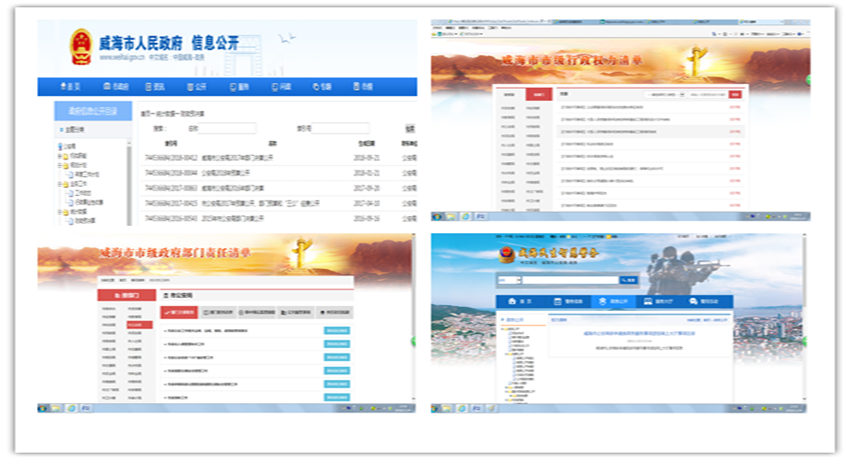Click the national emblem logo of Weihai government
This screenshot has width=852, height=460.
pyautogui.click(x=79, y=47)
